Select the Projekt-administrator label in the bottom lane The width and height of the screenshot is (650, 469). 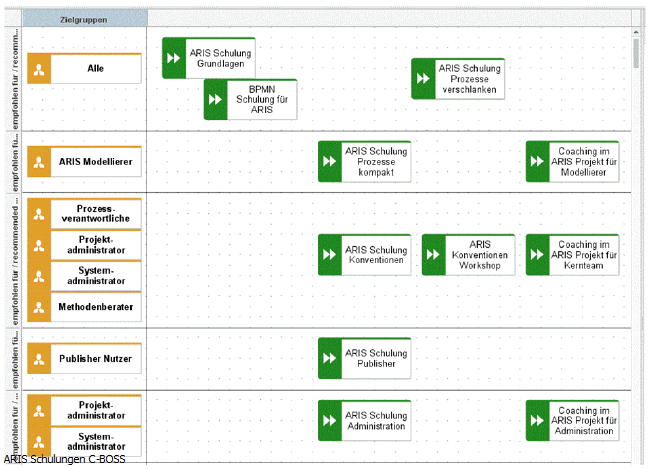tap(96, 411)
